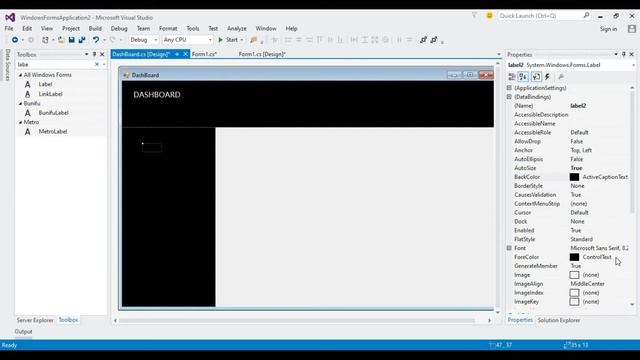Screen dimensions: 640x360
Task: Open the Any CPU platform dropdown
Action: pos(210,40)
